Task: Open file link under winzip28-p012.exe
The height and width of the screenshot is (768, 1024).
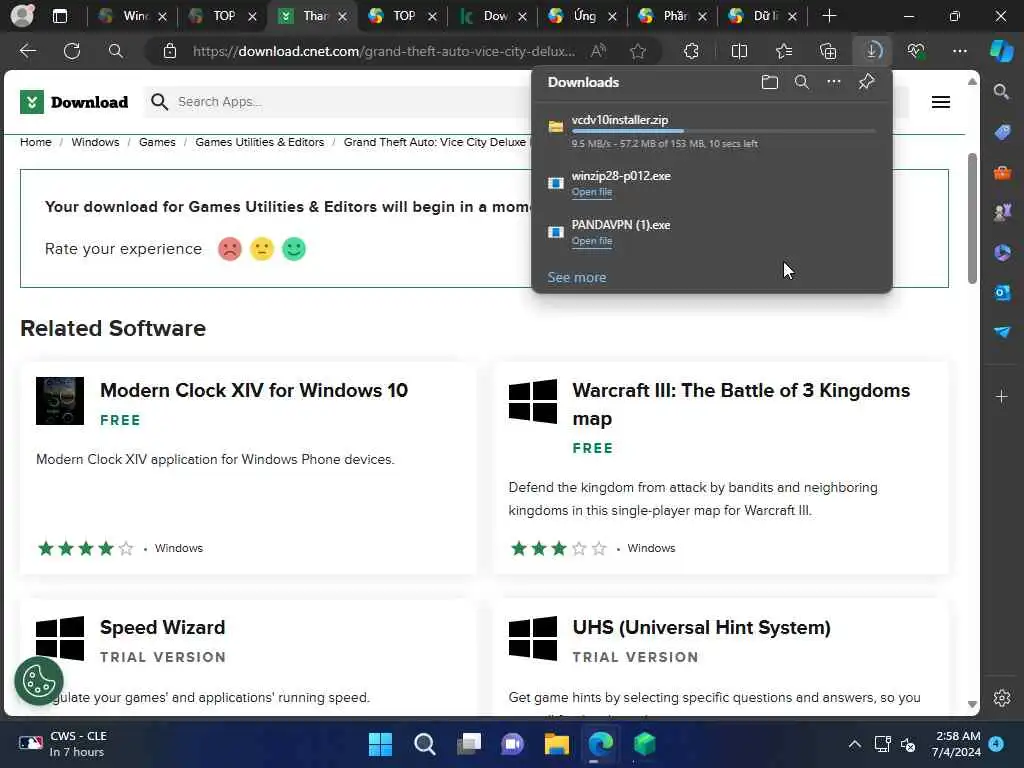Action: tap(592, 192)
